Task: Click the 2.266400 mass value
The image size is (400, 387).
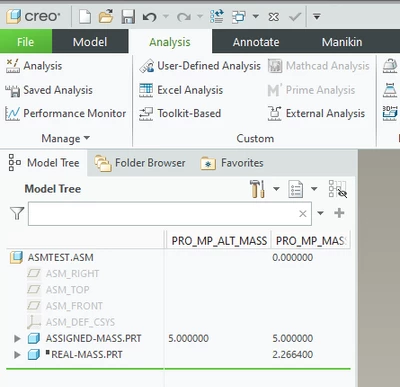Action: pyautogui.click(x=293, y=354)
